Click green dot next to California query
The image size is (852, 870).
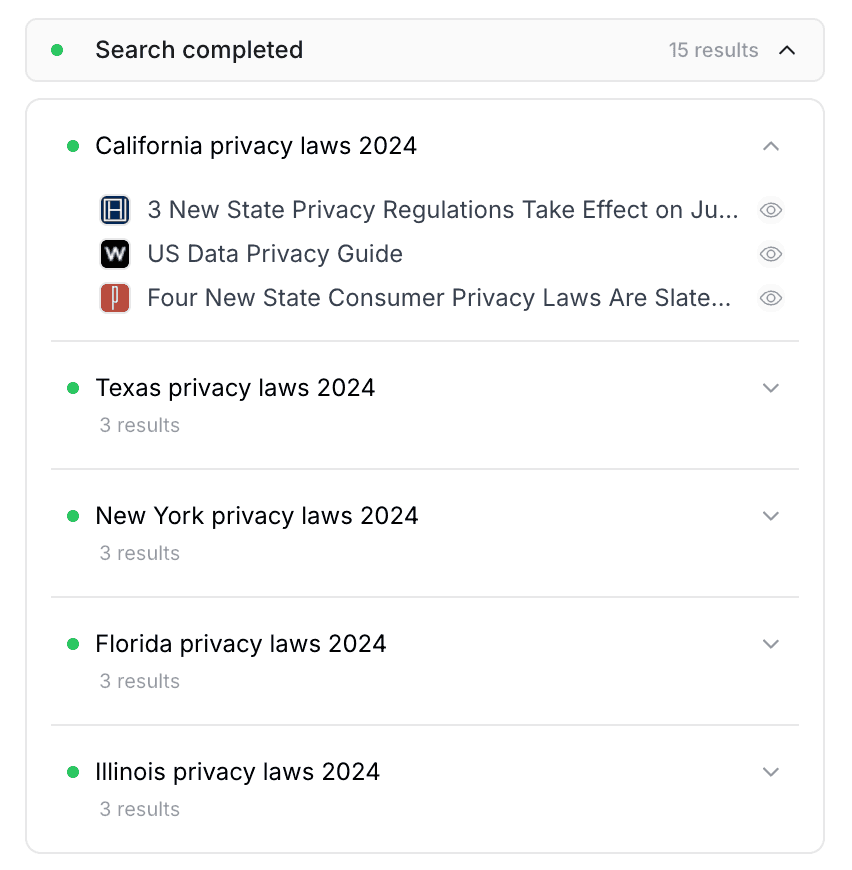73,146
